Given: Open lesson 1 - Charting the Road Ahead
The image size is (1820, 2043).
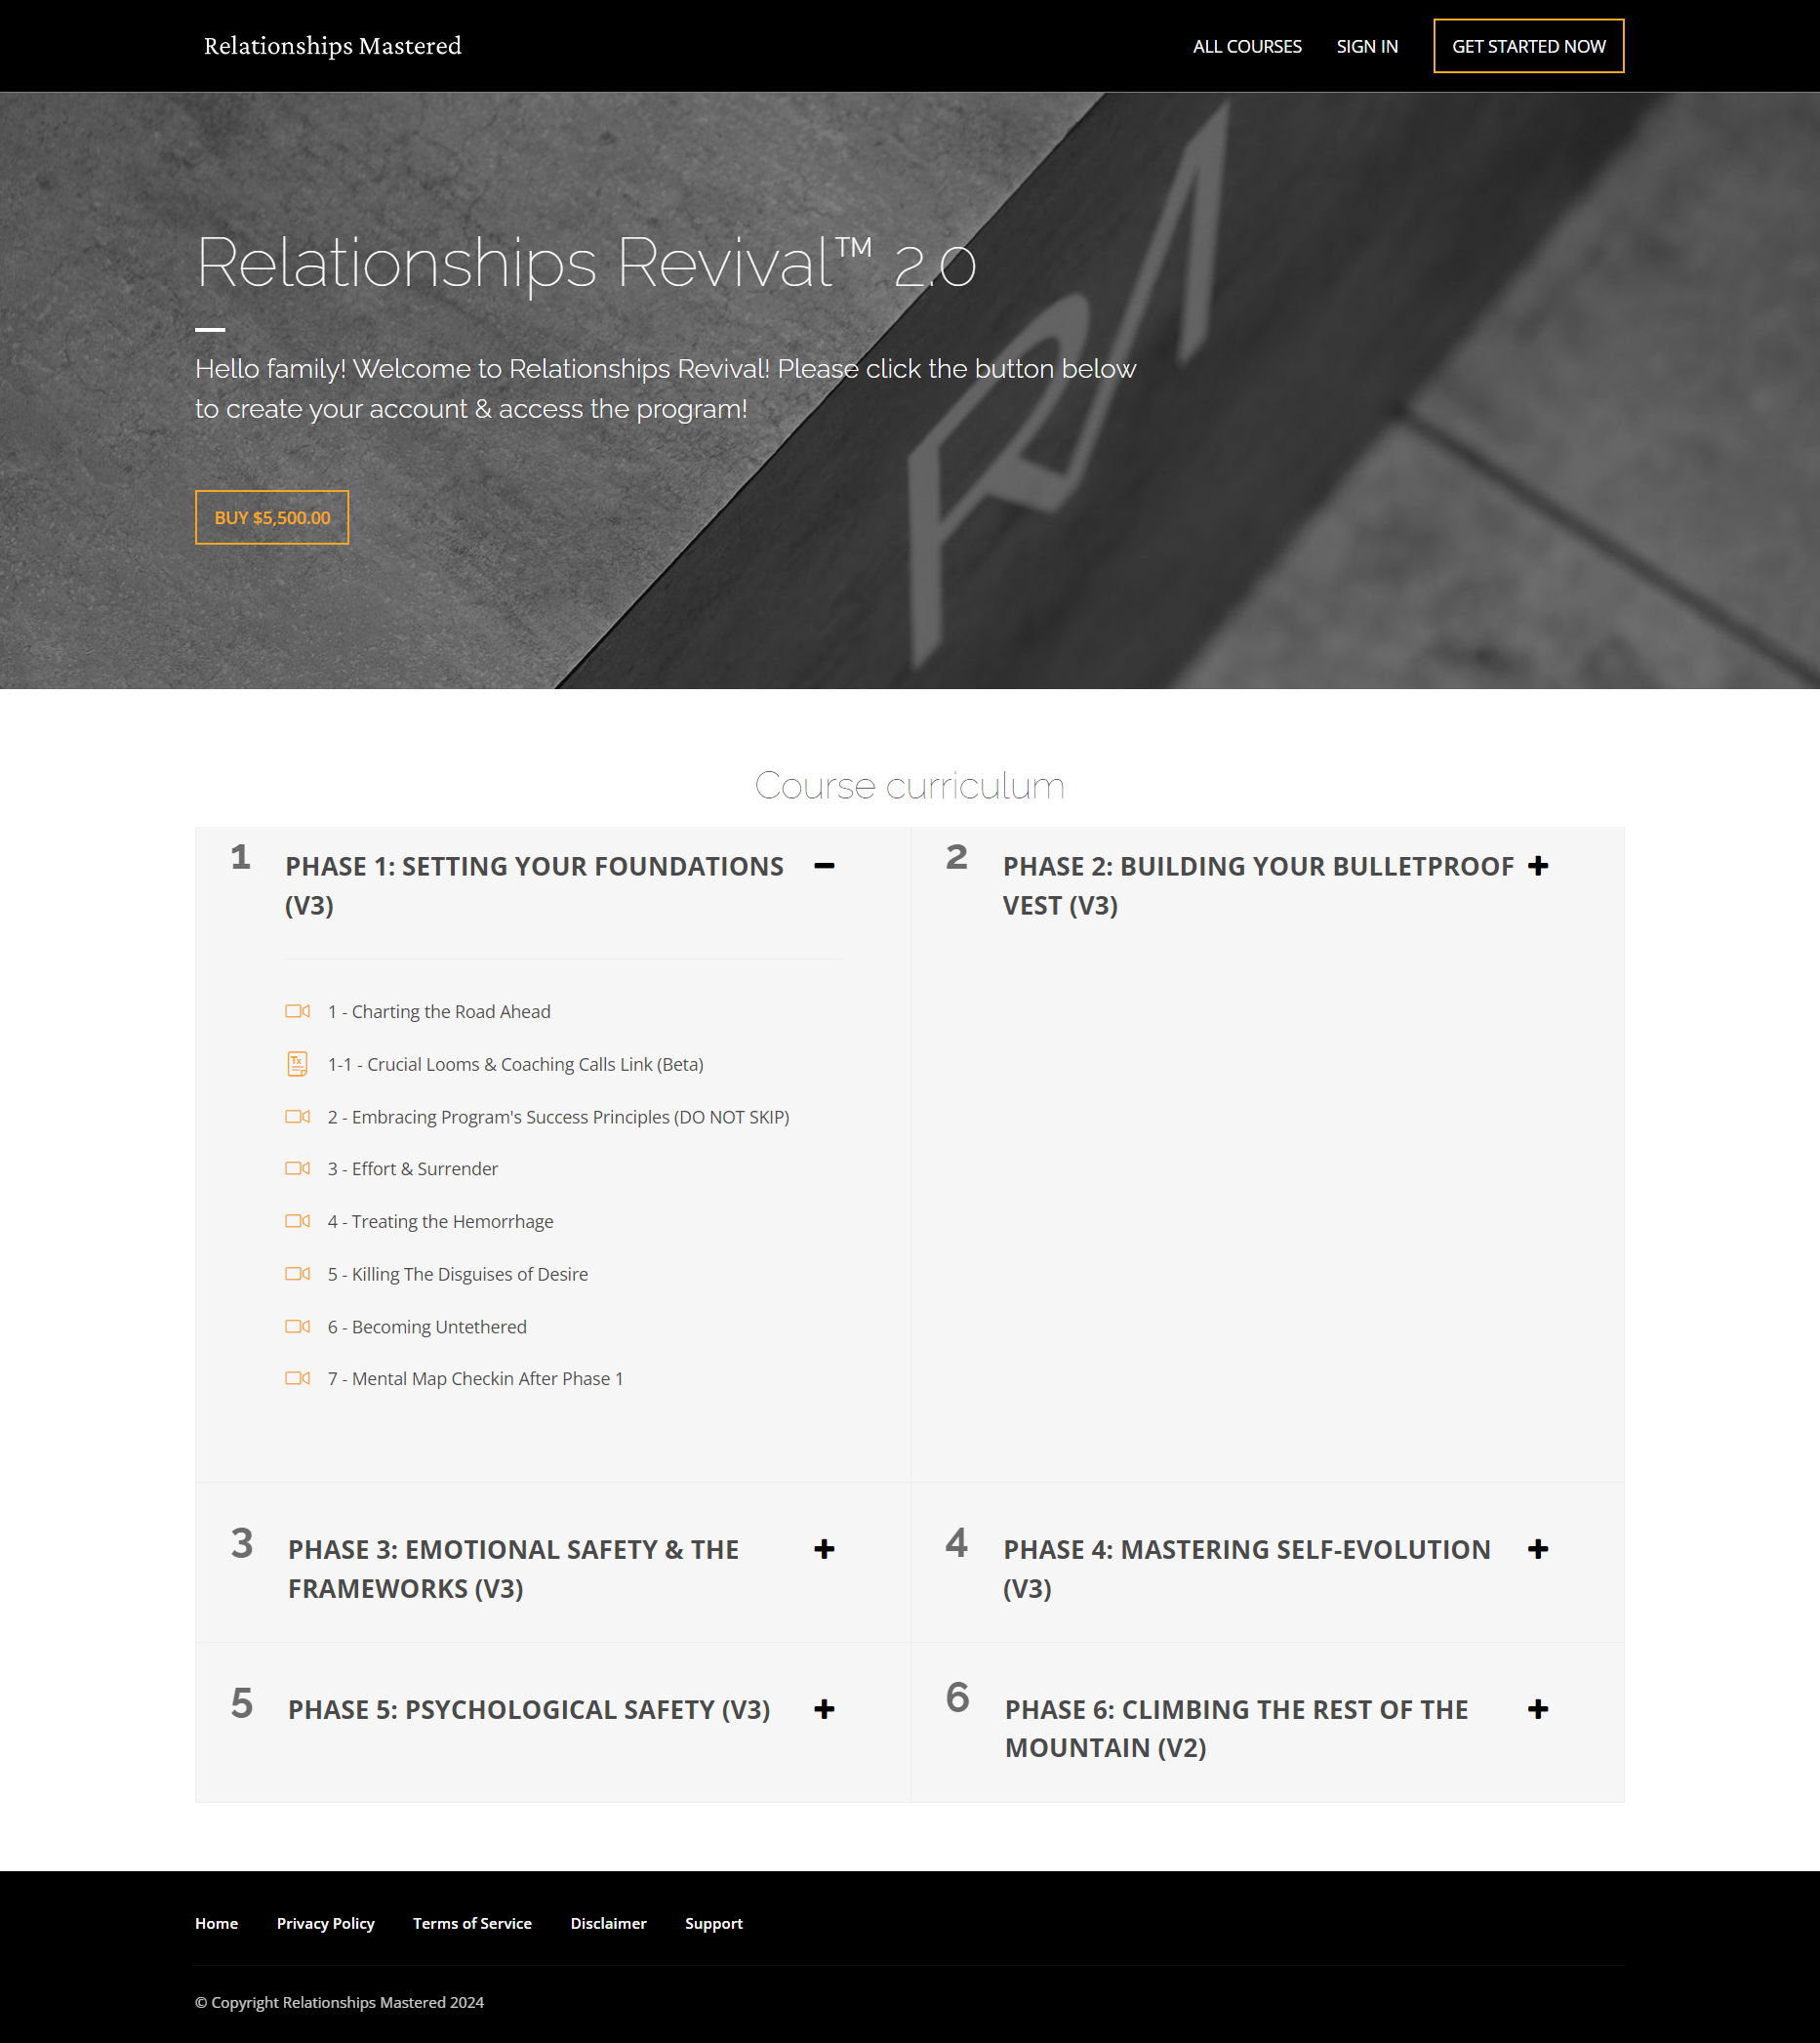Looking at the screenshot, I should click(439, 1011).
